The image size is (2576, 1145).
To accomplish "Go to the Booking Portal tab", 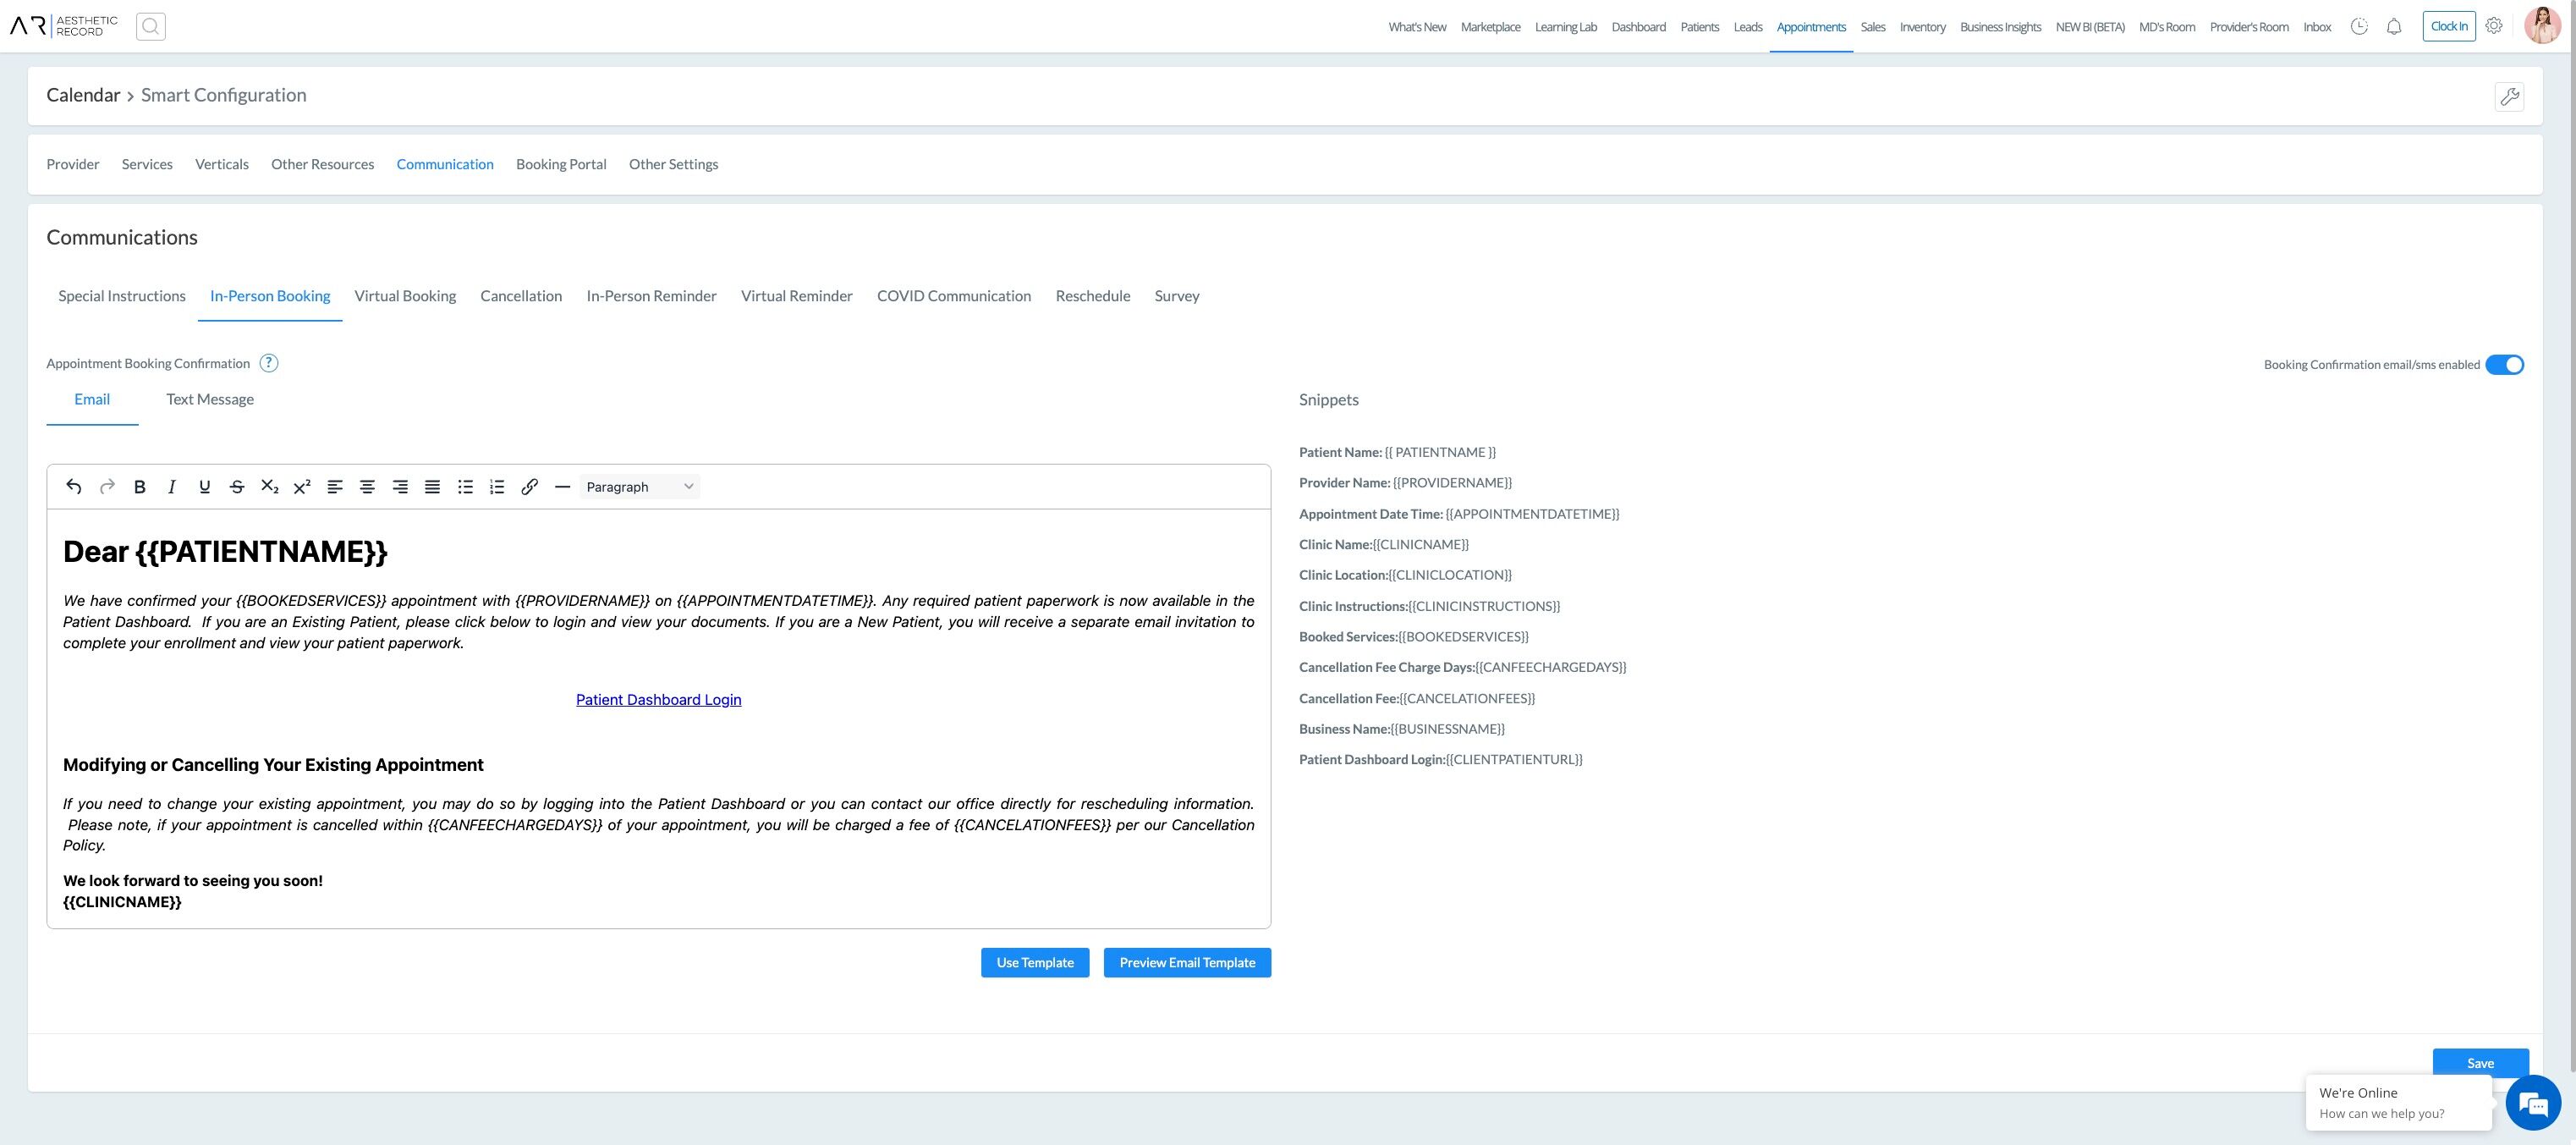I will 561,164.
